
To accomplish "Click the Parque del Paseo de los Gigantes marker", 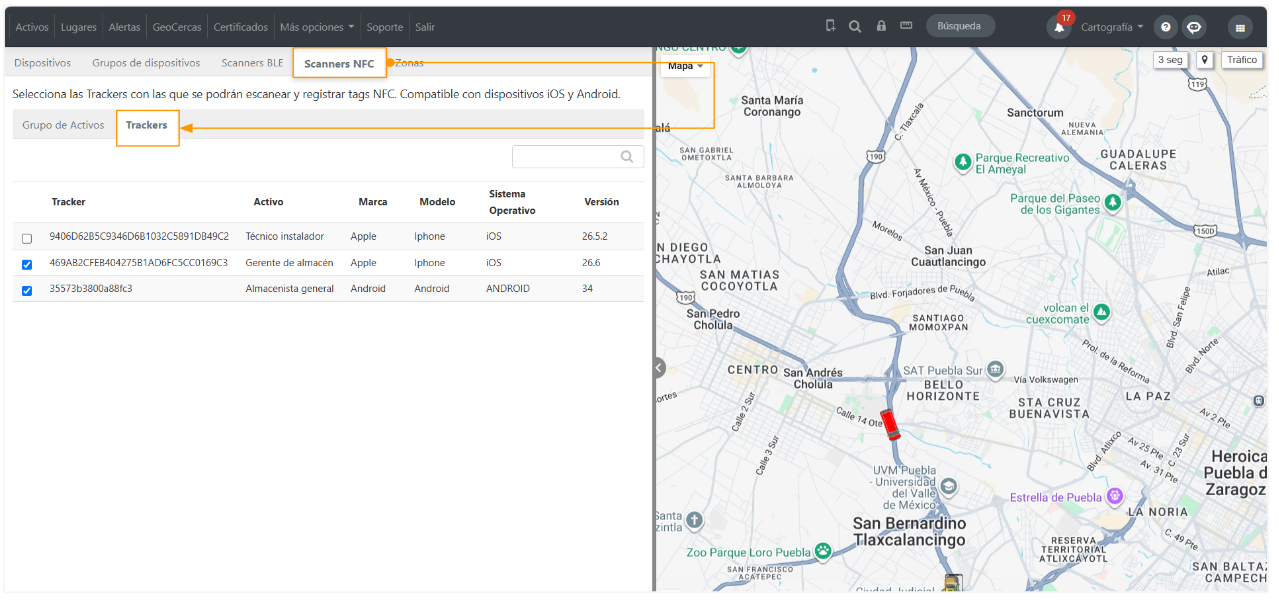I will pyautogui.click(x=1112, y=202).
